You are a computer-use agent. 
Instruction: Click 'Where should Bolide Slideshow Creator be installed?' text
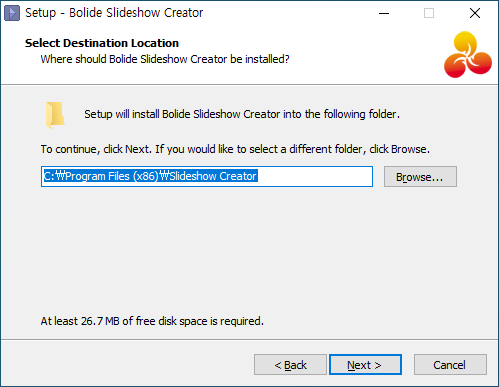[x=165, y=59]
